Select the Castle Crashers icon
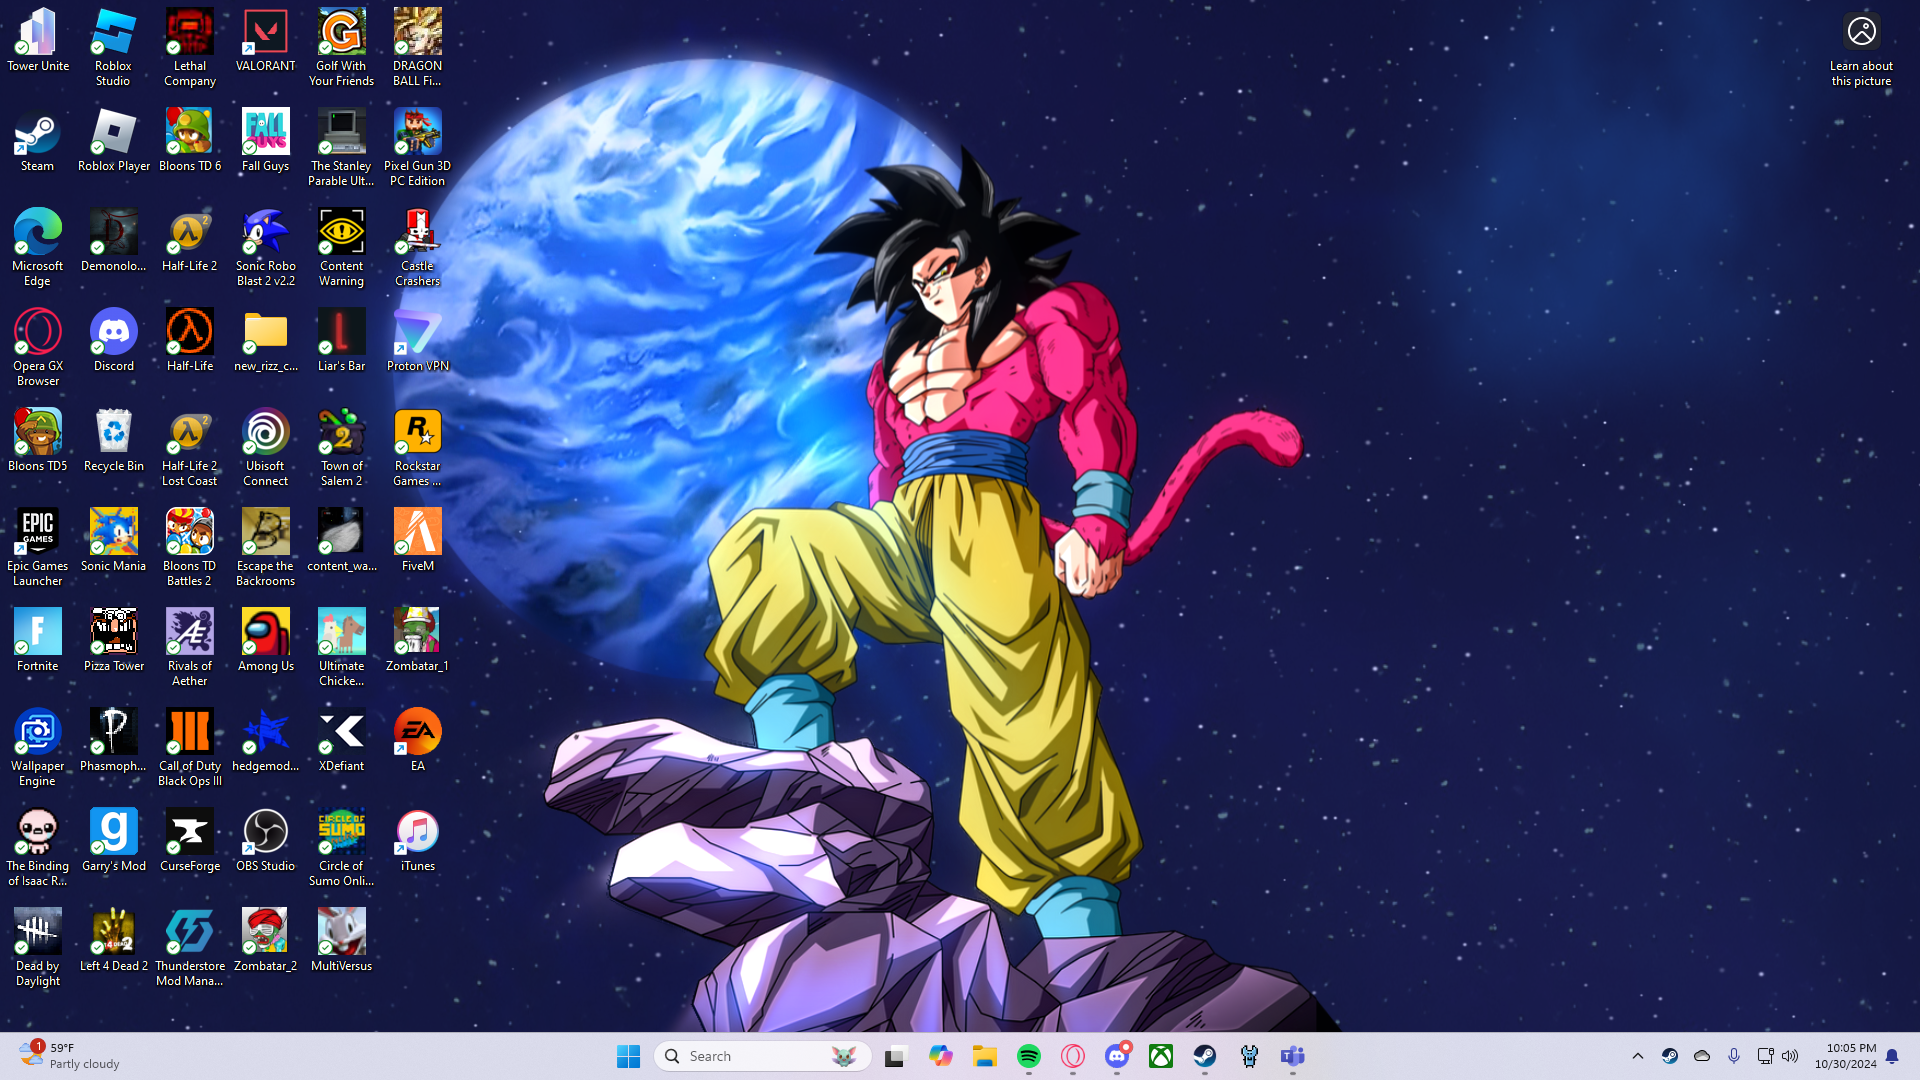 418,248
